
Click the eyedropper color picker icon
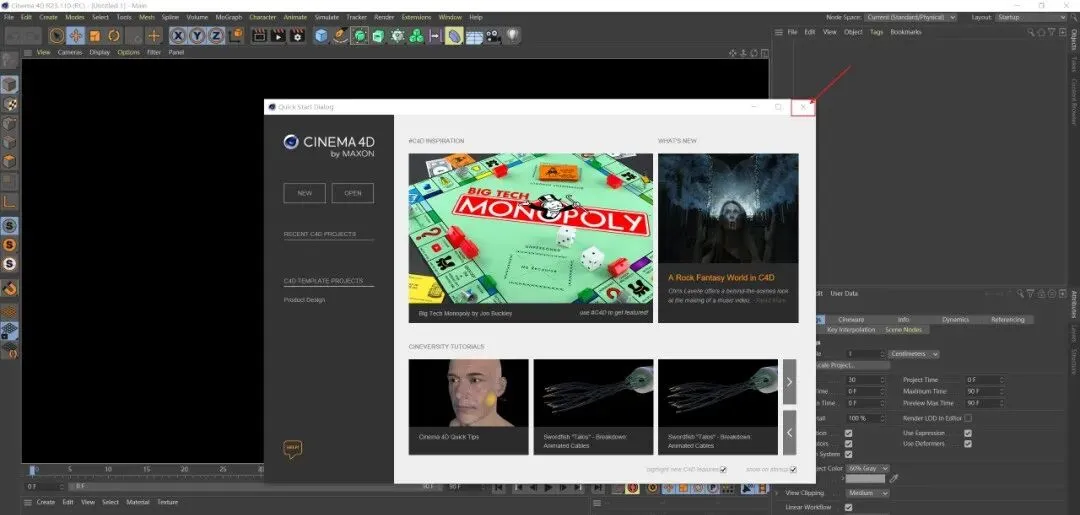[x=894, y=477]
